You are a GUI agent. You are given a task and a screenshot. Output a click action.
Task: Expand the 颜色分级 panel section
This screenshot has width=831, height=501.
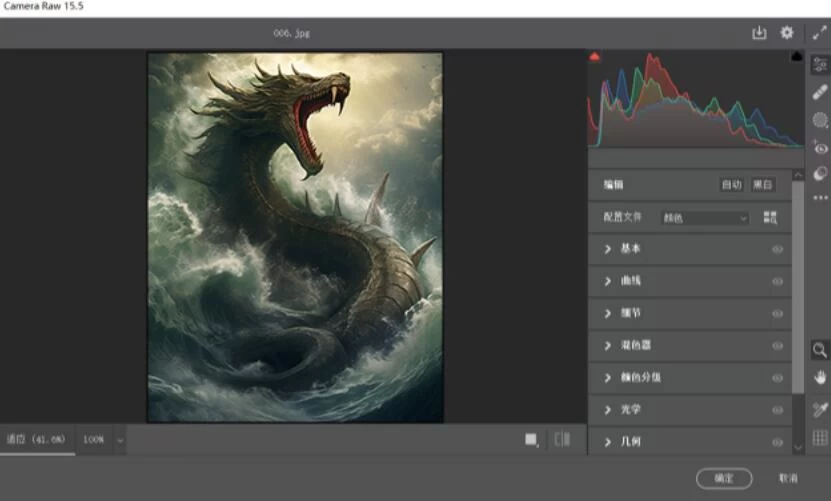pos(608,377)
